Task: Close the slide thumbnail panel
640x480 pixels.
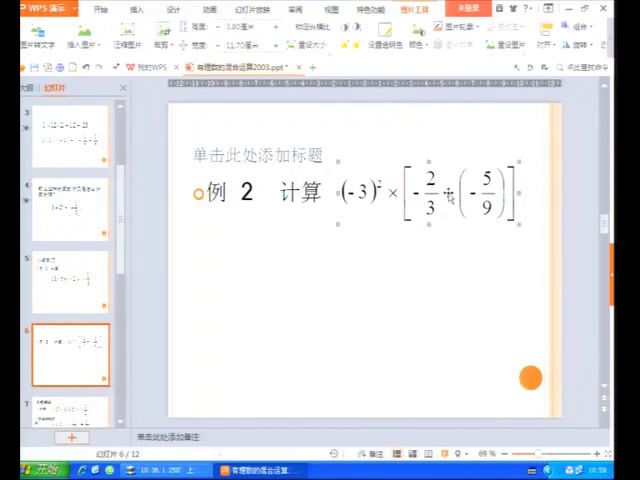Action: [x=124, y=88]
